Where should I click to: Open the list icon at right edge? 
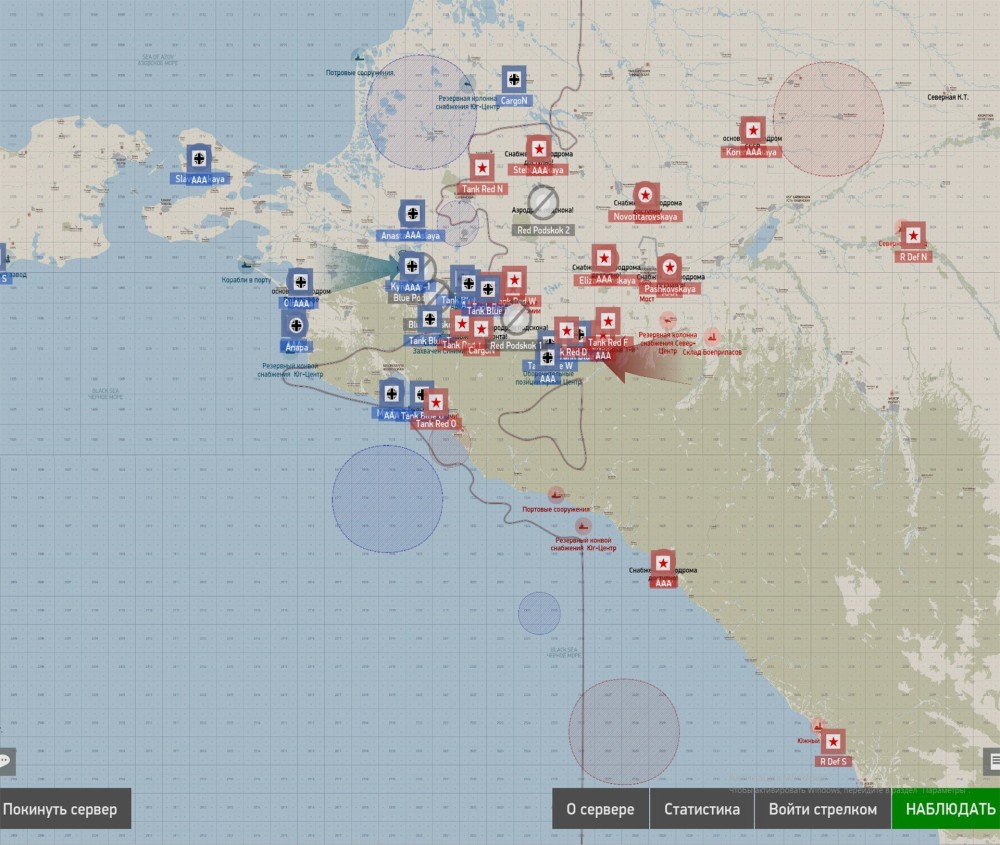tap(992, 761)
